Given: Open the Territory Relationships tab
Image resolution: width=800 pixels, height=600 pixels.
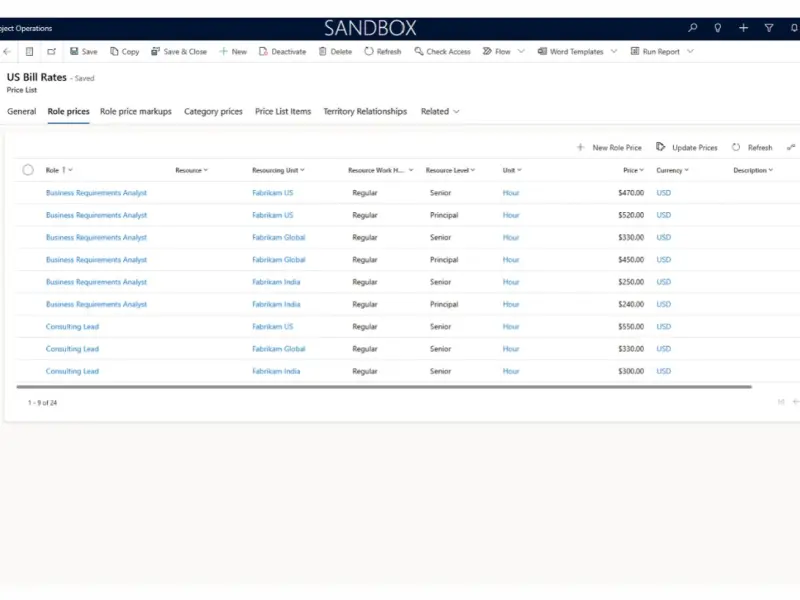Looking at the screenshot, I should click(x=365, y=112).
